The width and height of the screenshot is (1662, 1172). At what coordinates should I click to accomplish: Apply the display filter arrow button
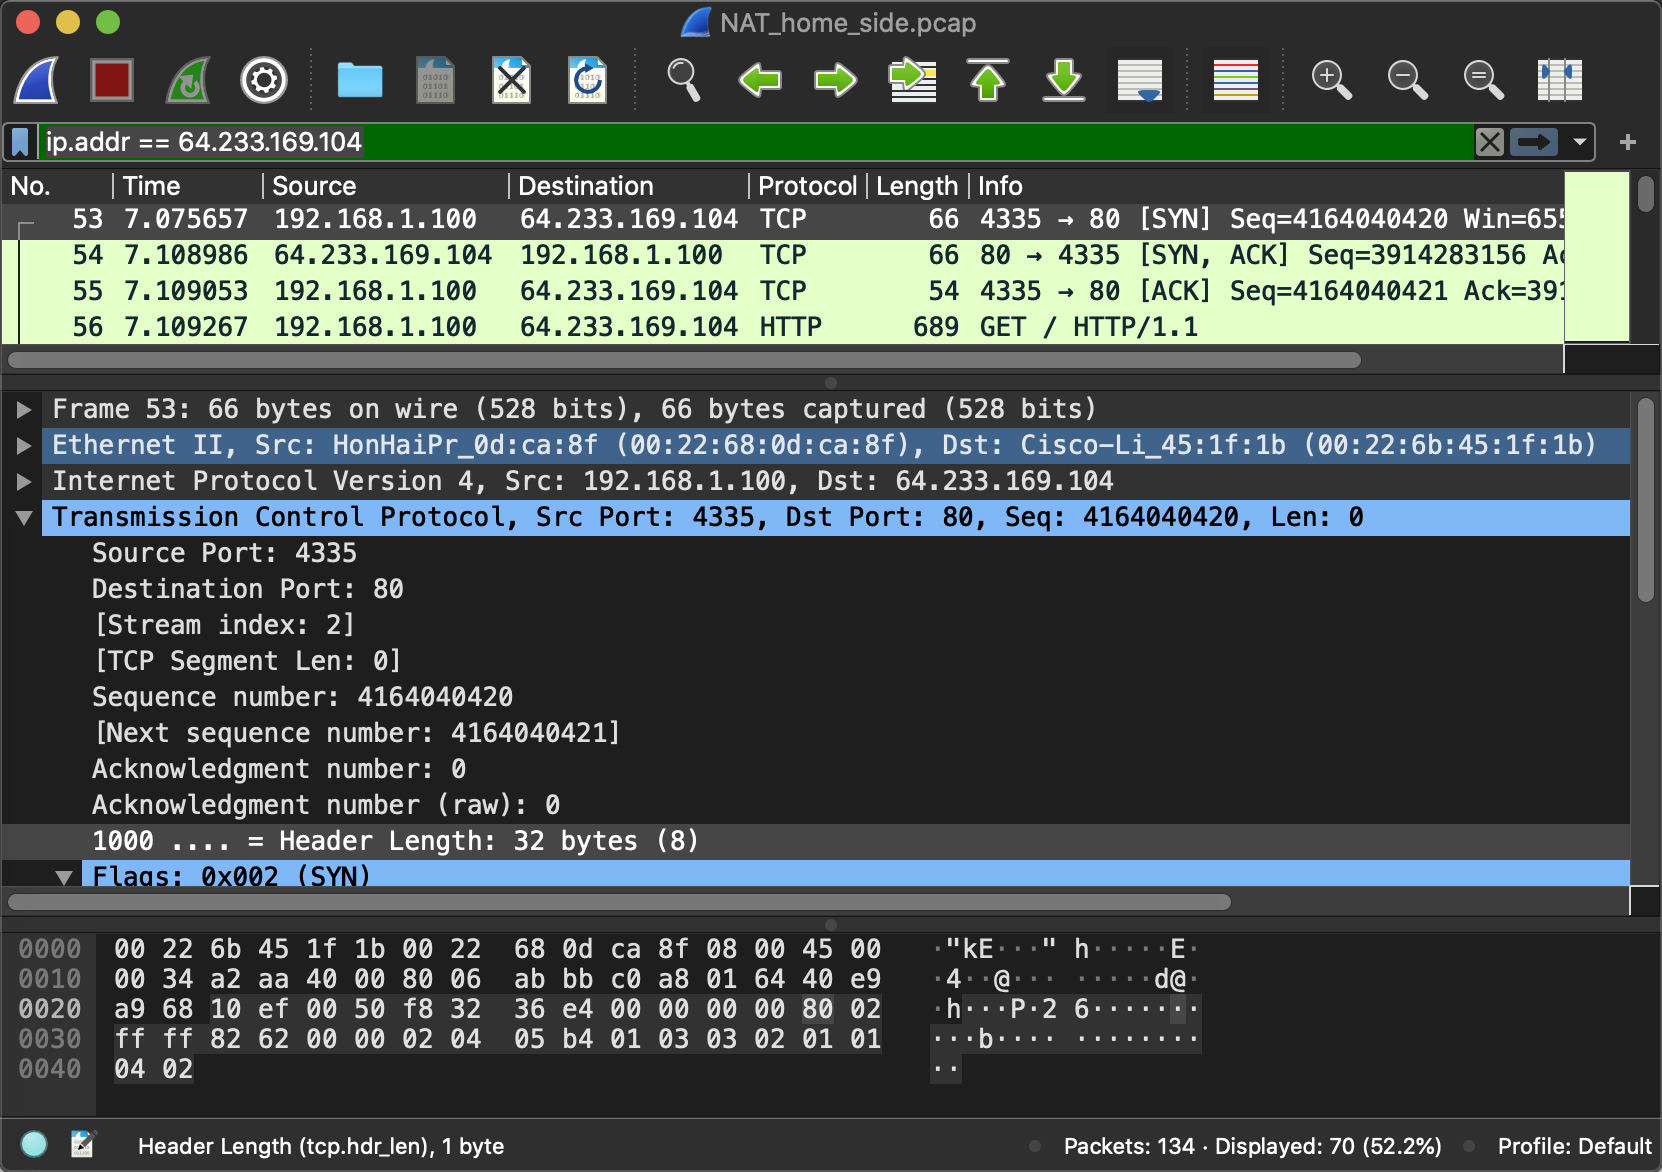pos(1534,142)
